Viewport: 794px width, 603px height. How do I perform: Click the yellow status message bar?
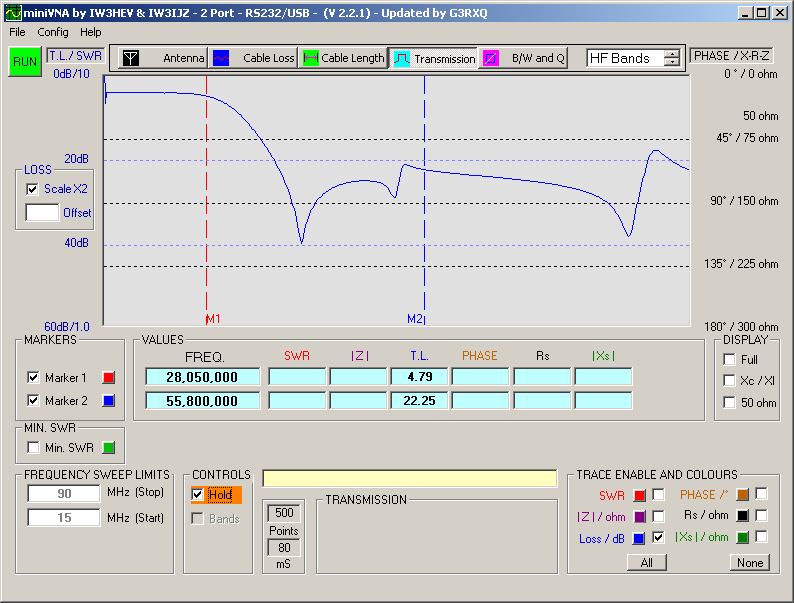(410, 478)
